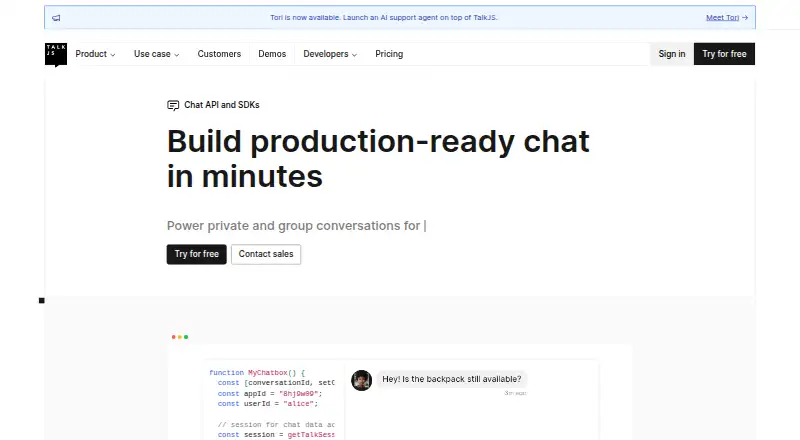Click the Hey! Is the backpack message bubble
The height and width of the screenshot is (440, 800).
452,379
